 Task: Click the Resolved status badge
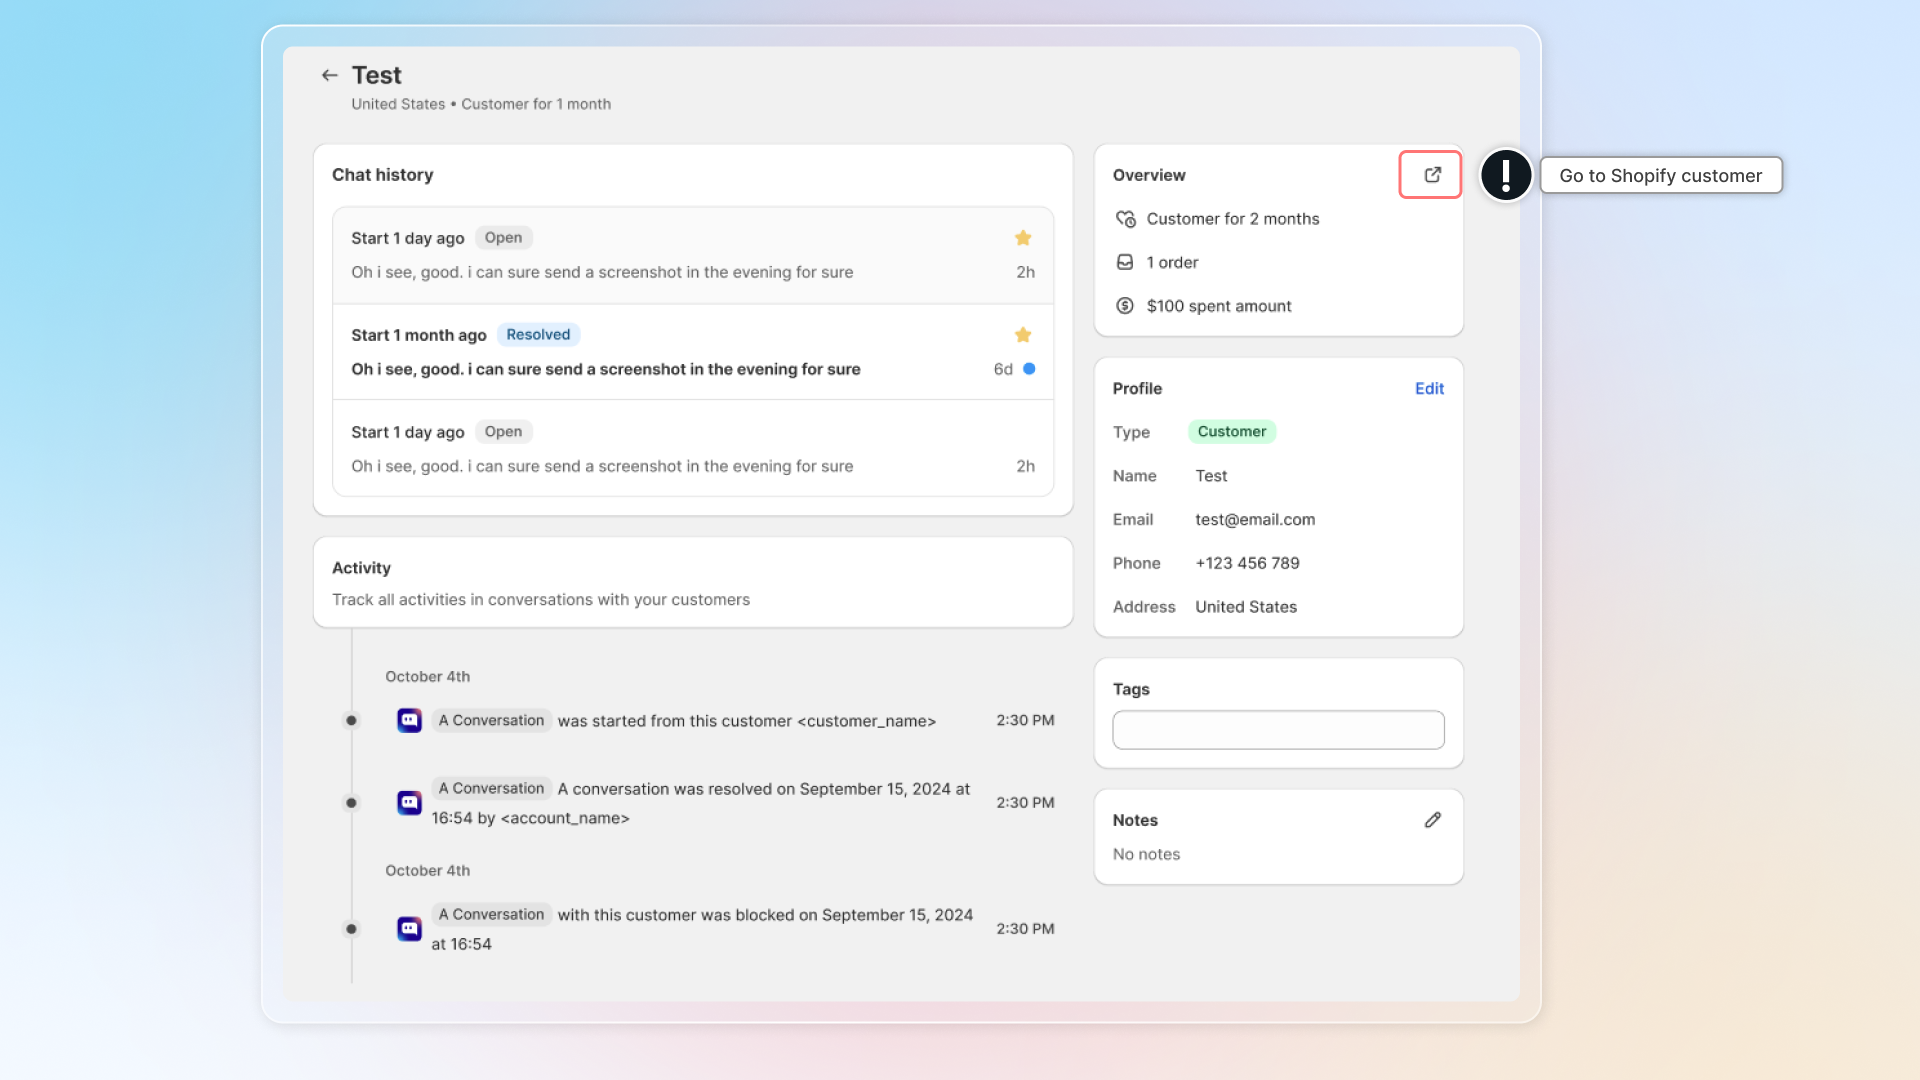(538, 335)
